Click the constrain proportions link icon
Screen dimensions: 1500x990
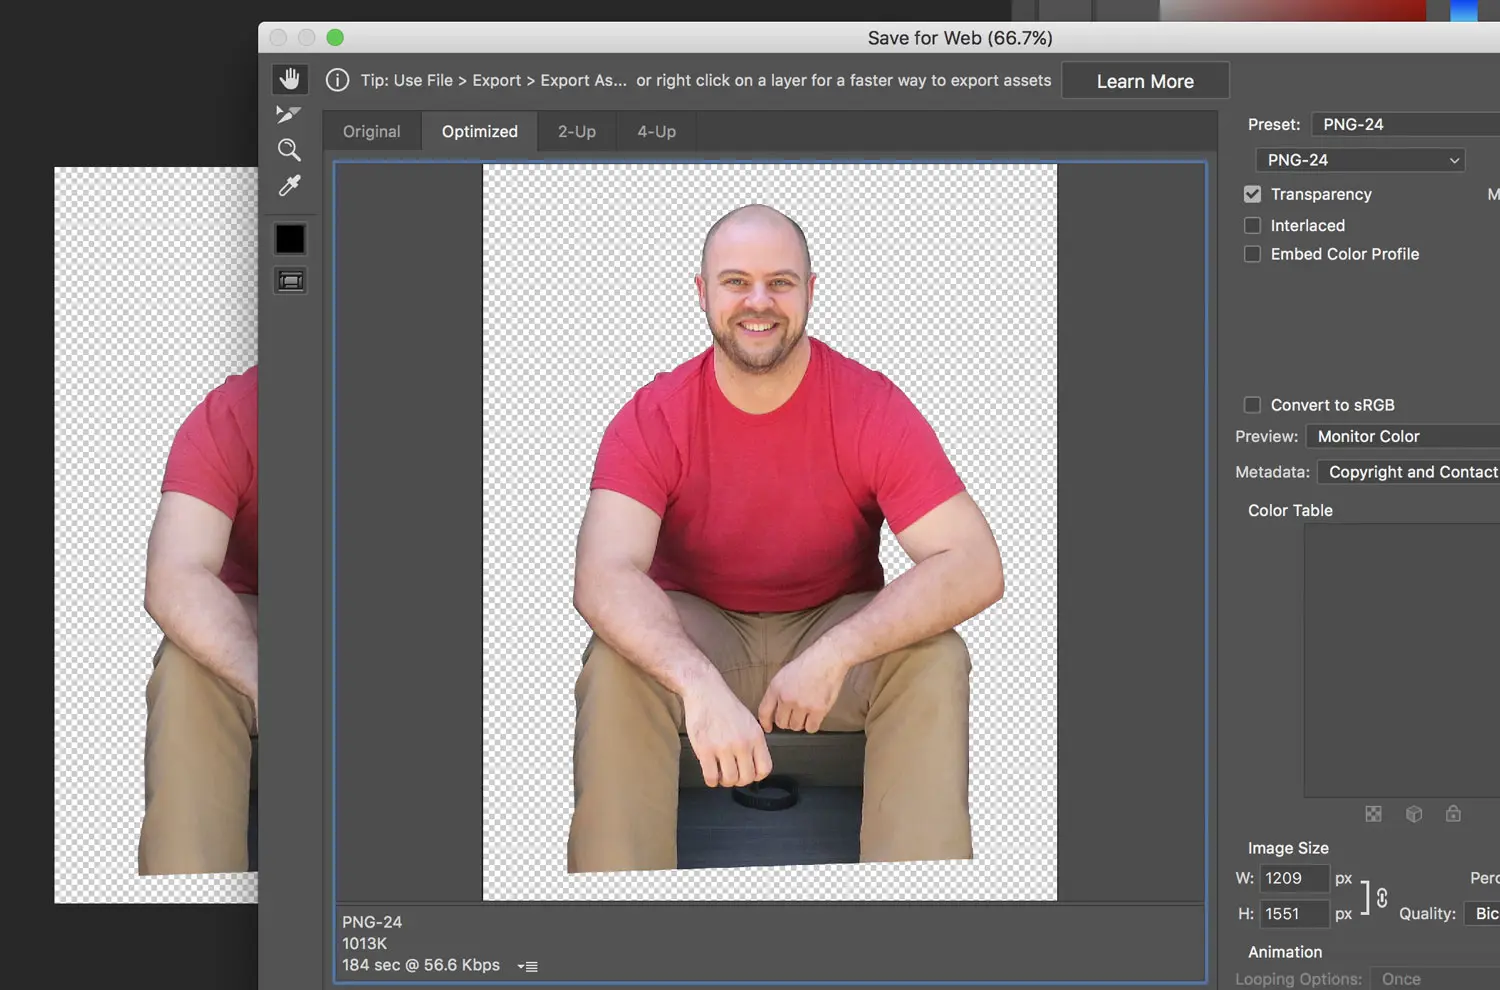pos(1382,897)
